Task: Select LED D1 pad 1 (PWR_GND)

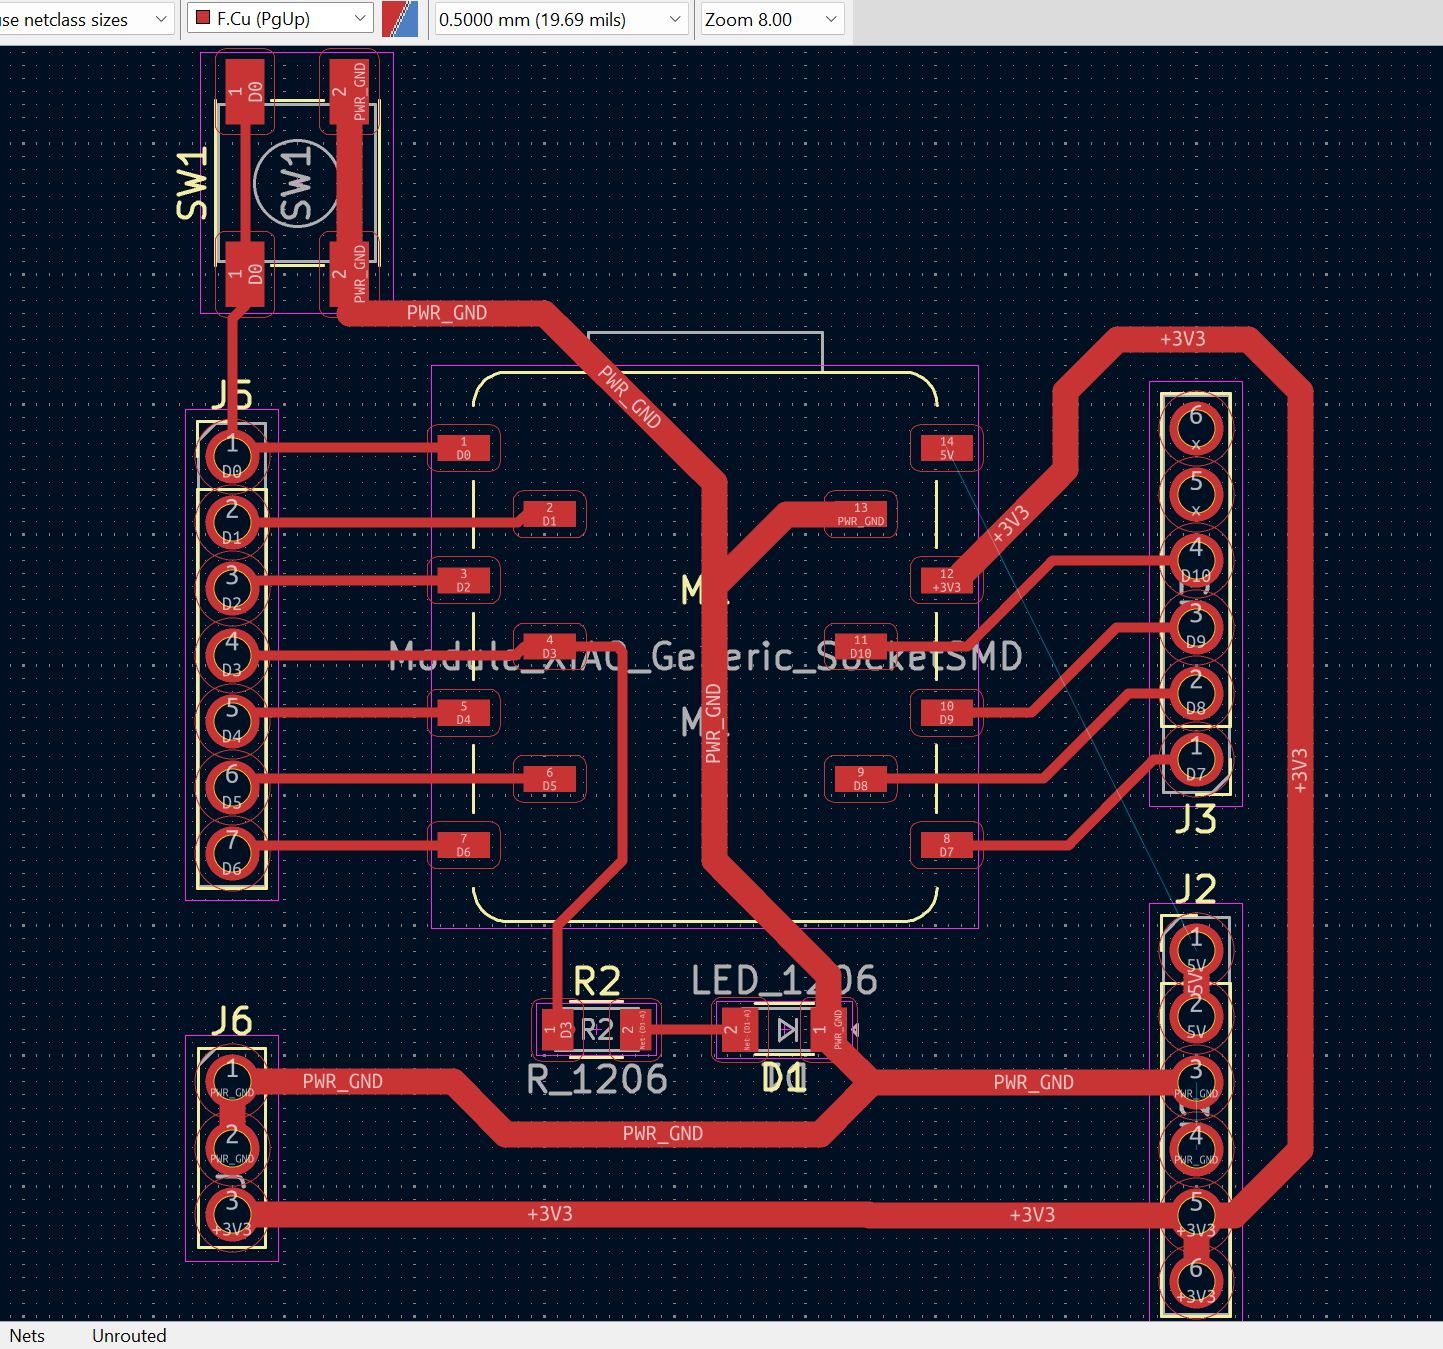Action: coord(829,1029)
